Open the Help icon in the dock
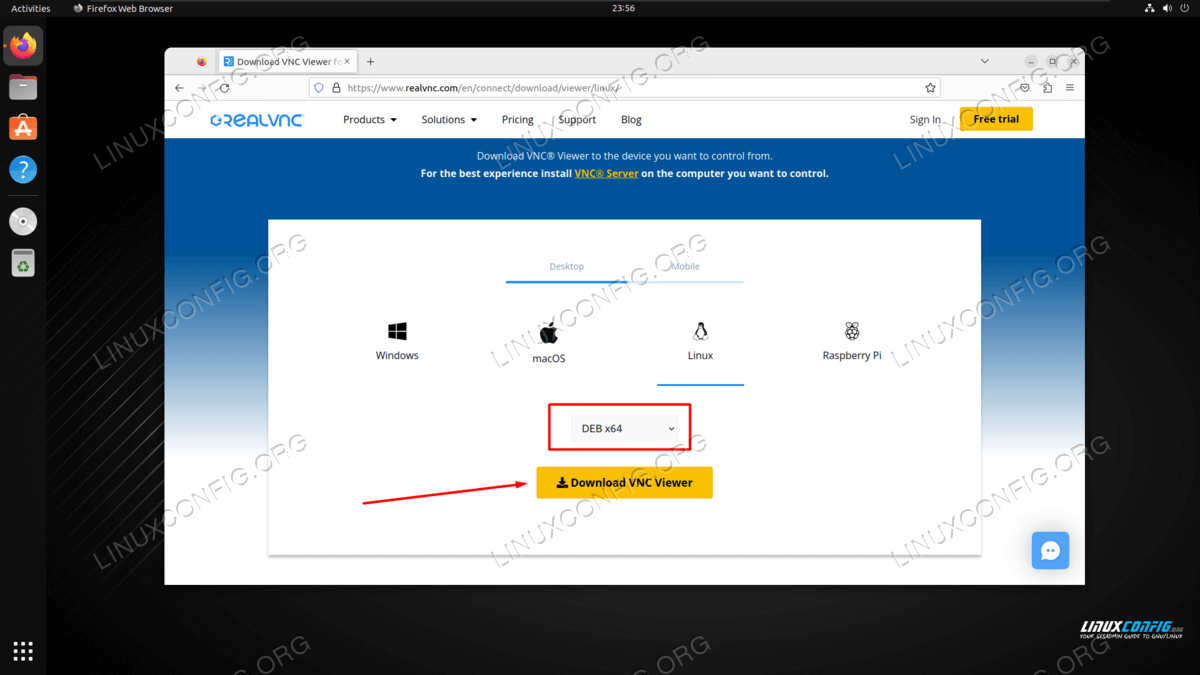 pyautogui.click(x=23, y=169)
